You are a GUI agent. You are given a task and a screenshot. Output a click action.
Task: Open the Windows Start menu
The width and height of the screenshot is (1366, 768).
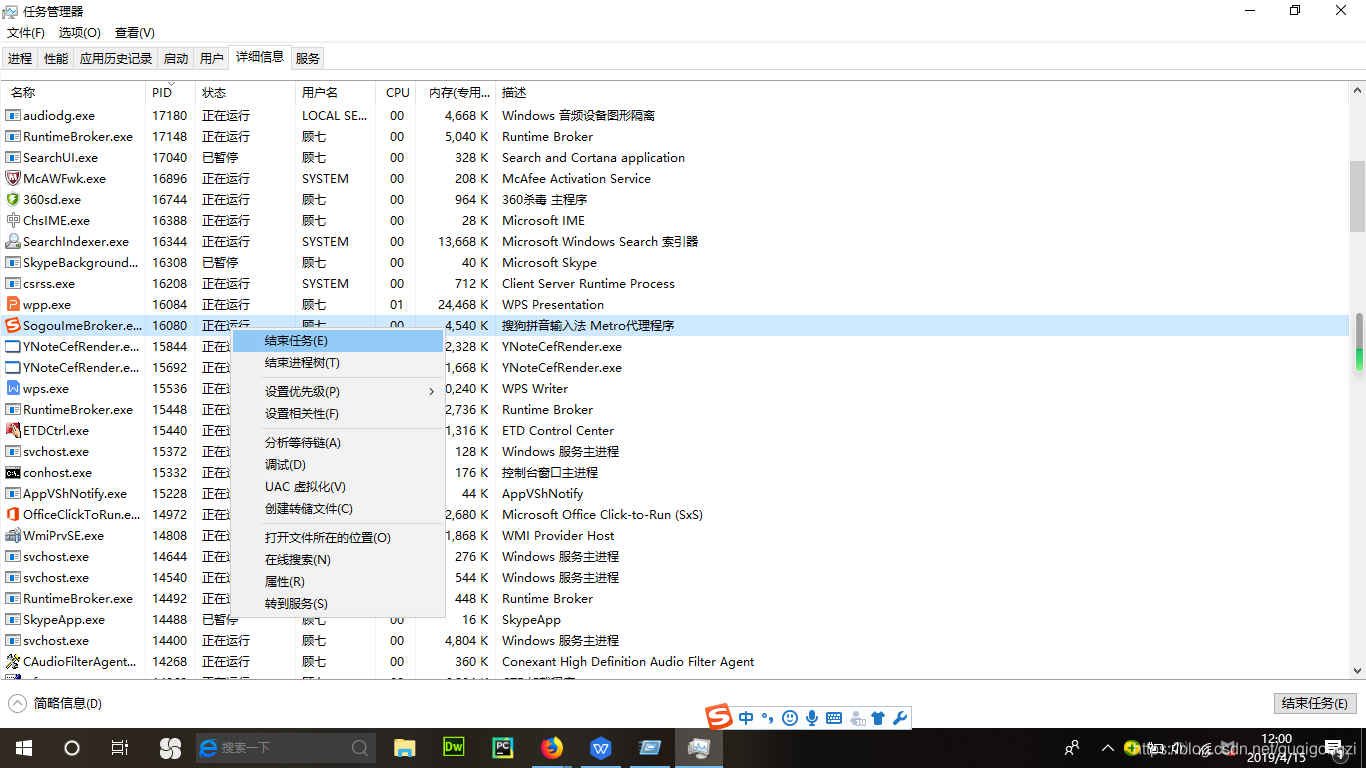tap(24, 748)
